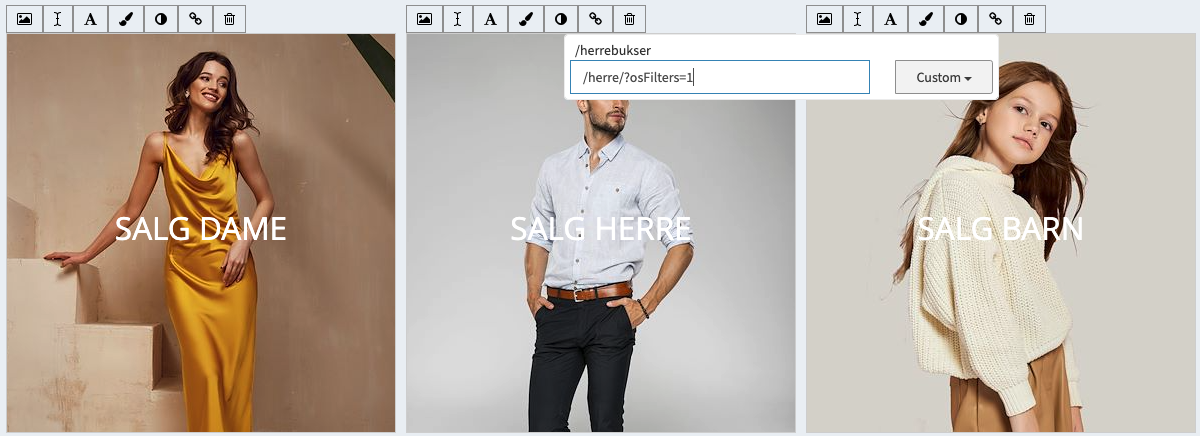Viewport: 1200px width, 436px height.
Task: Click the SALG DAME banner text
Action: (x=201, y=229)
